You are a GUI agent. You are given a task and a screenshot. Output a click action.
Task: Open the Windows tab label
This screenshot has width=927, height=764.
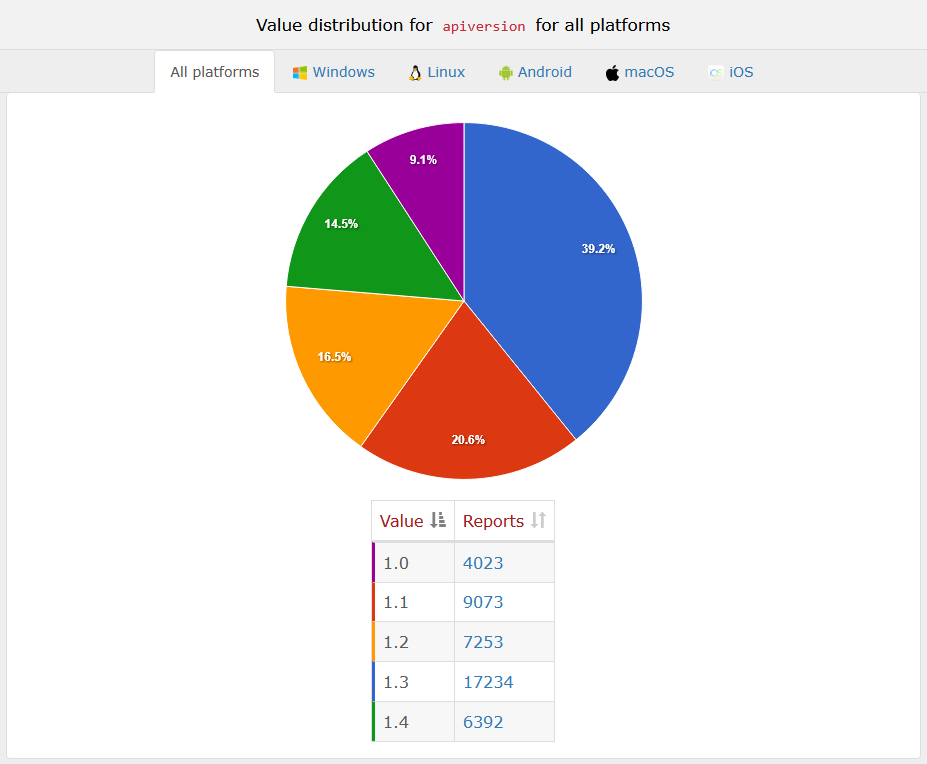[x=343, y=72]
